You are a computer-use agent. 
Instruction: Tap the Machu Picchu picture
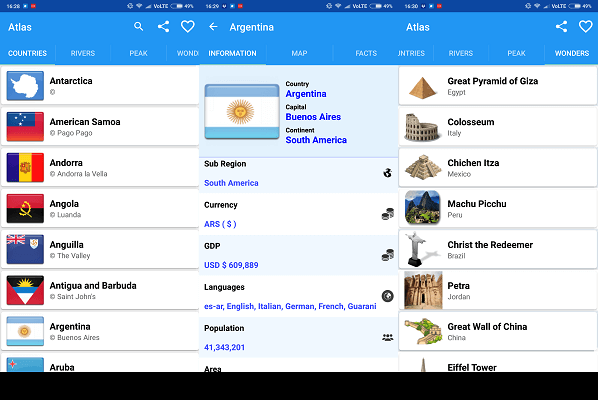[x=423, y=209]
